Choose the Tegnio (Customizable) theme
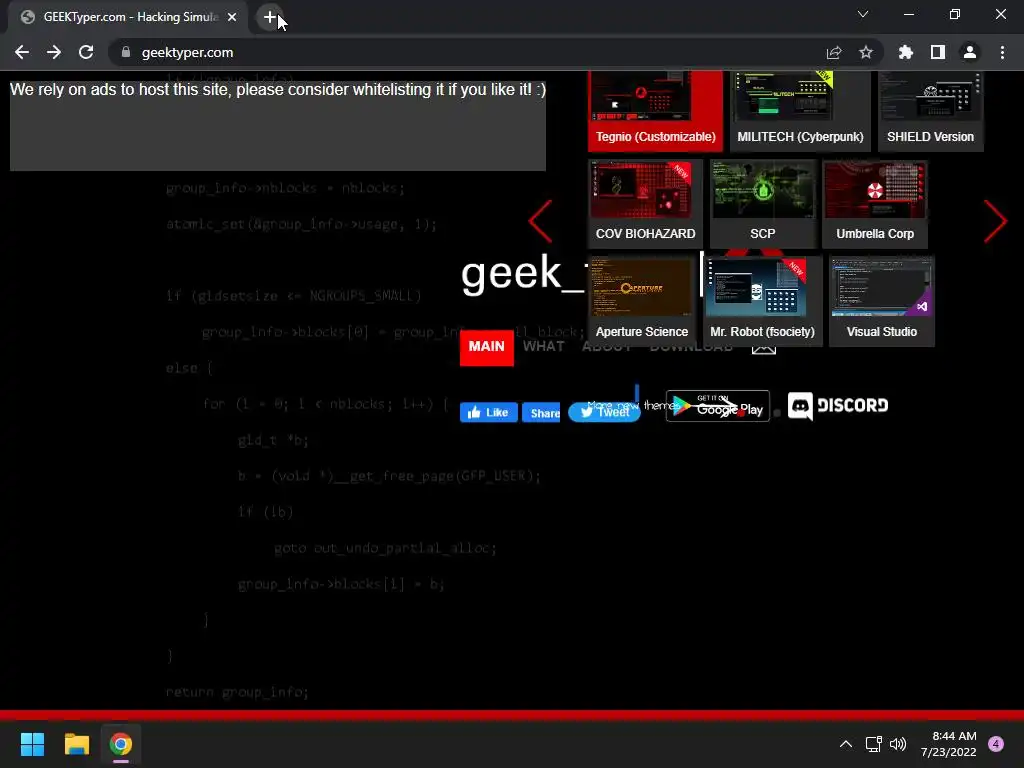Image resolution: width=1024 pixels, height=768 pixels. [x=655, y=110]
